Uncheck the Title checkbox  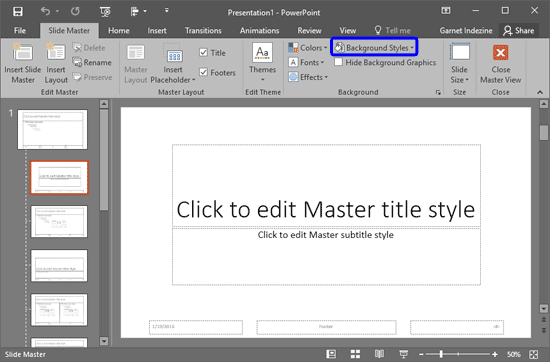coord(203,53)
